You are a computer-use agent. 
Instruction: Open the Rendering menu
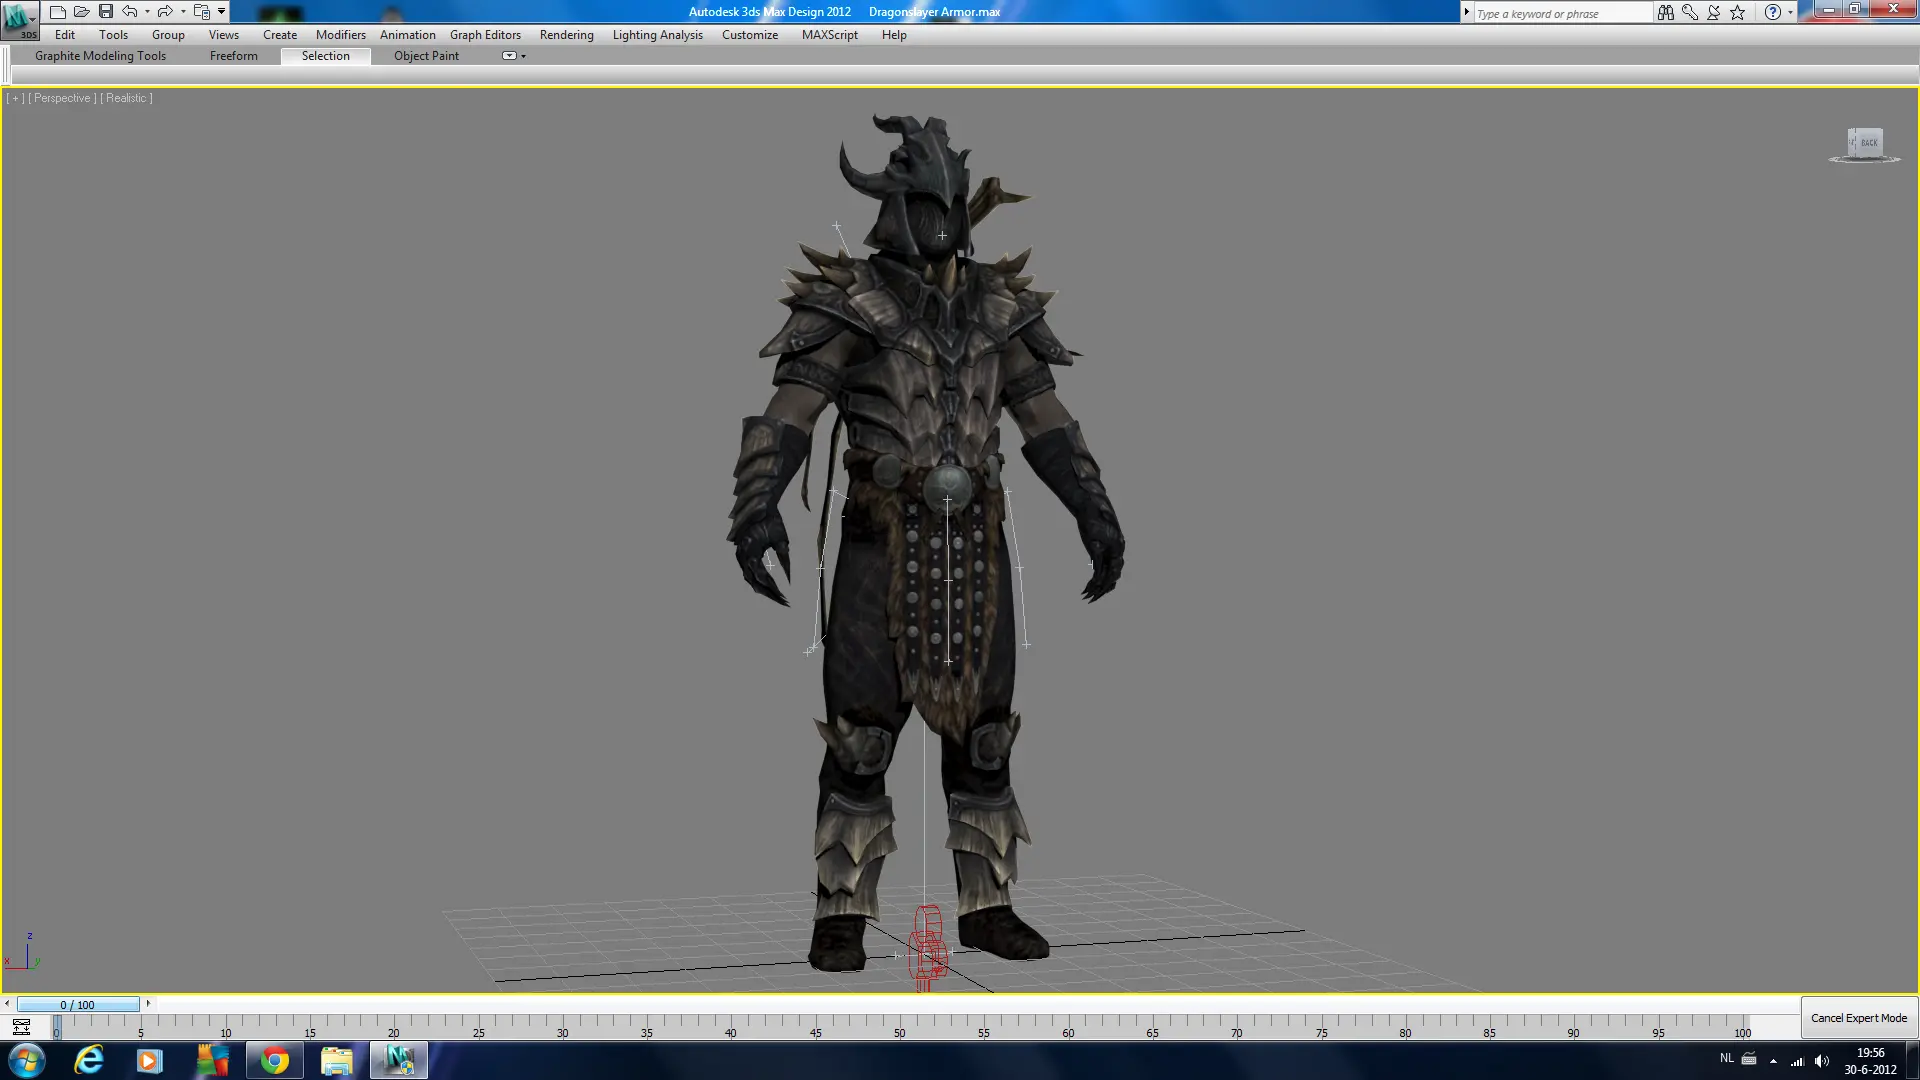pyautogui.click(x=567, y=35)
